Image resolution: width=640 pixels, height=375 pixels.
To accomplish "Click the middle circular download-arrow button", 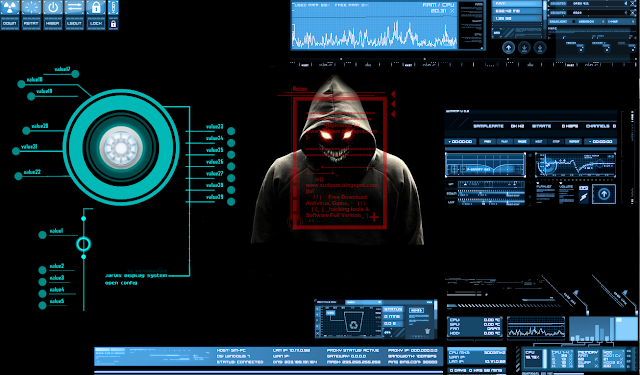I will click(x=524, y=48).
